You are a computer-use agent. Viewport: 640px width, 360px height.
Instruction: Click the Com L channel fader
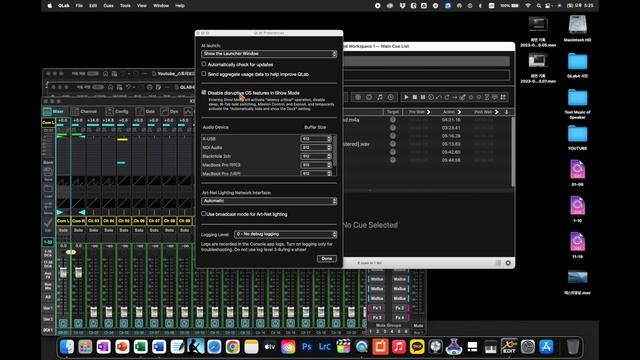(63, 272)
